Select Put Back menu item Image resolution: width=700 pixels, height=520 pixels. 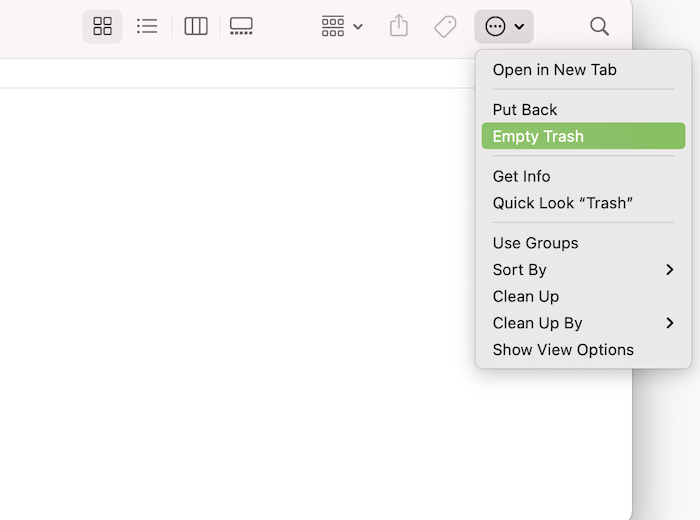tap(583, 110)
